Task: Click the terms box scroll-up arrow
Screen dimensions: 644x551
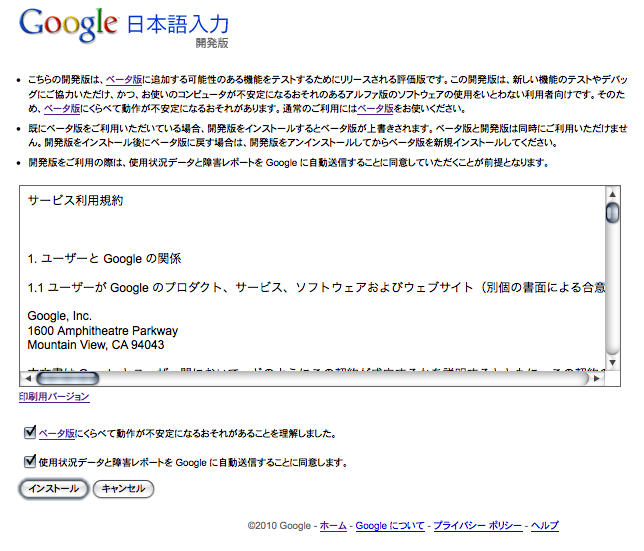Action: point(612,194)
